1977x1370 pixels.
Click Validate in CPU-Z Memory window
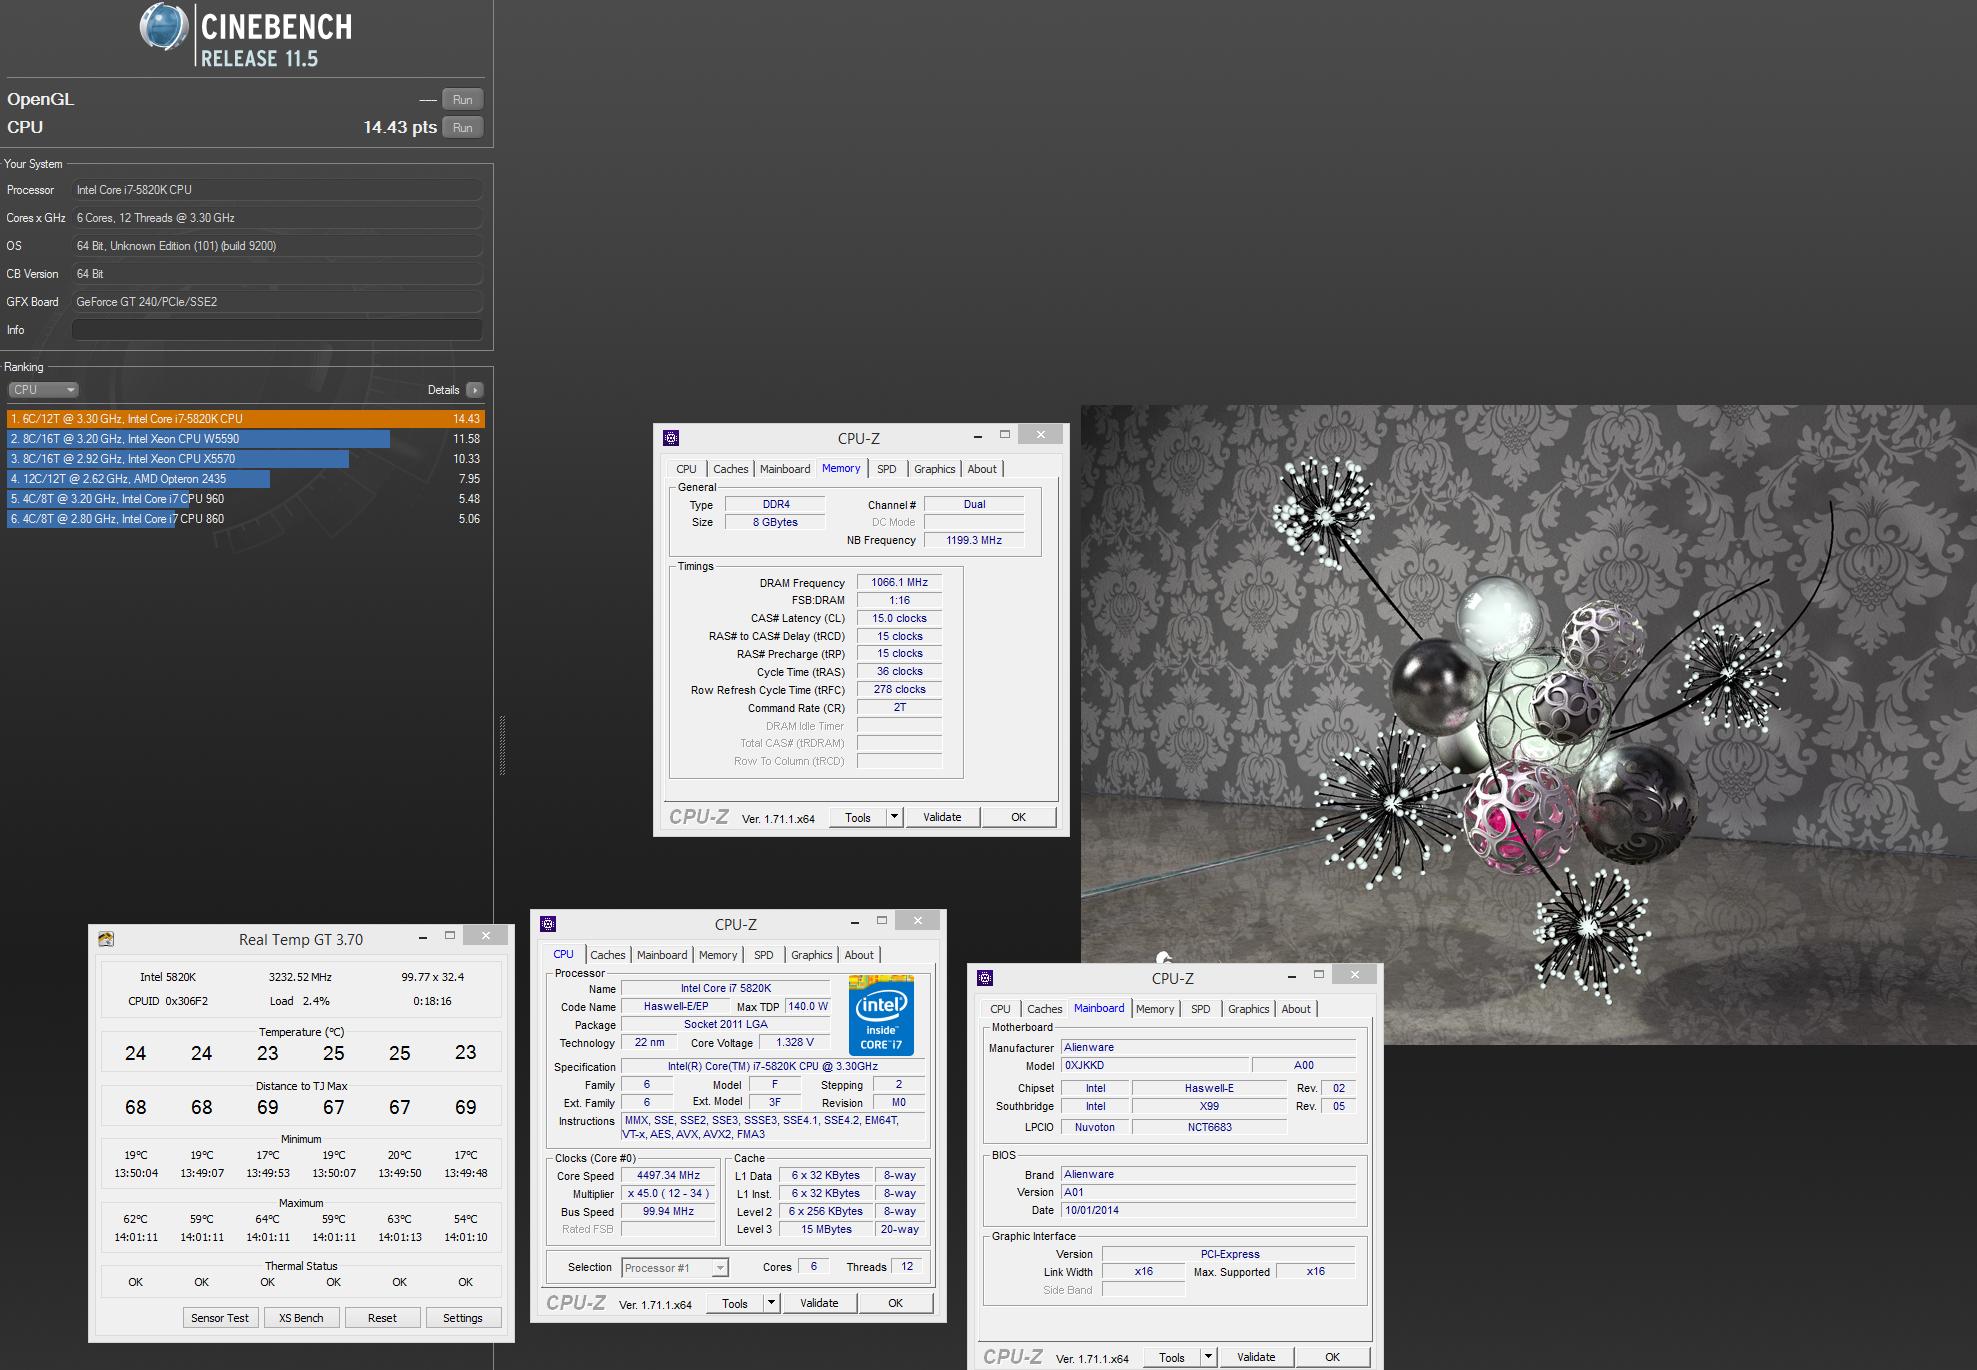[942, 817]
